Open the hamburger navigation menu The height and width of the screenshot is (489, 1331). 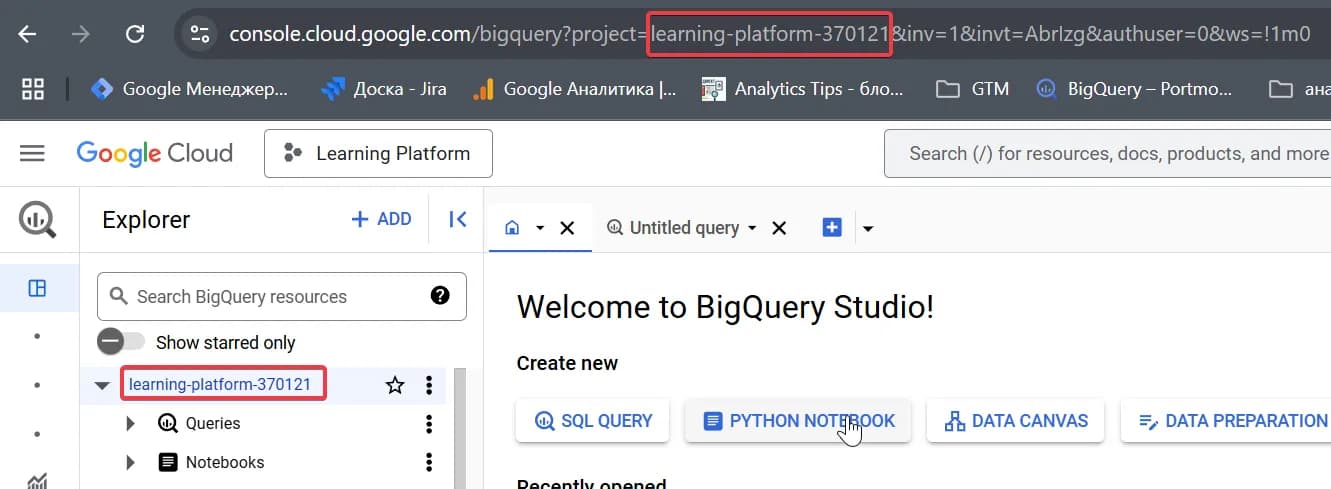(x=33, y=153)
